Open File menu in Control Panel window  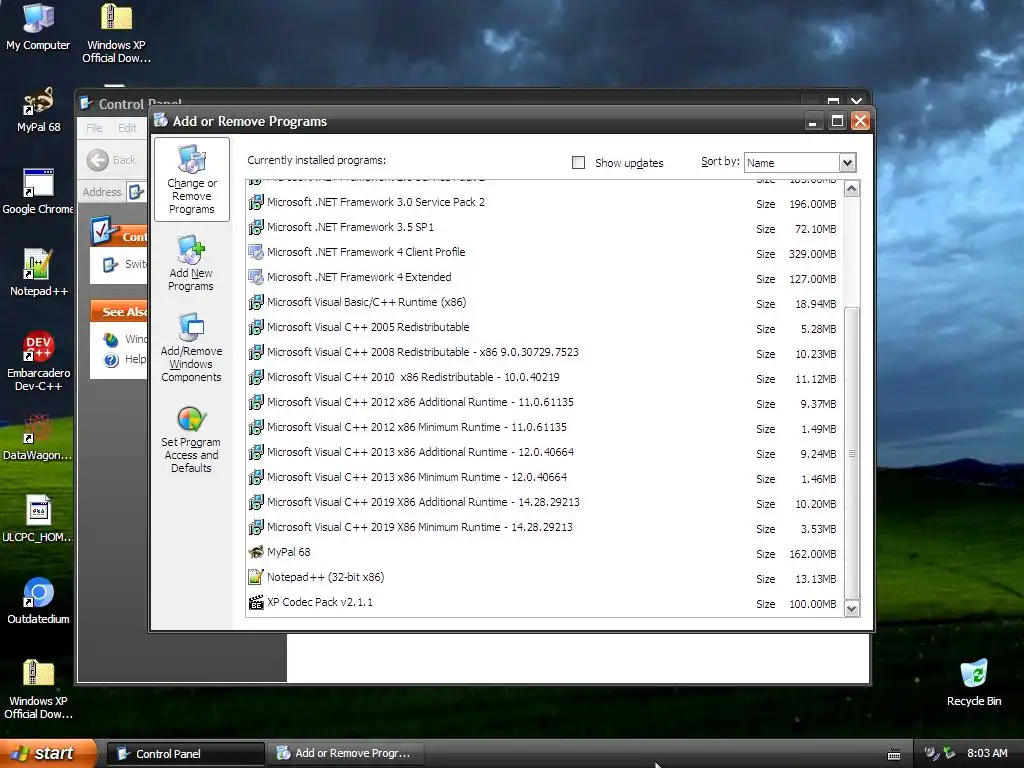coord(94,128)
